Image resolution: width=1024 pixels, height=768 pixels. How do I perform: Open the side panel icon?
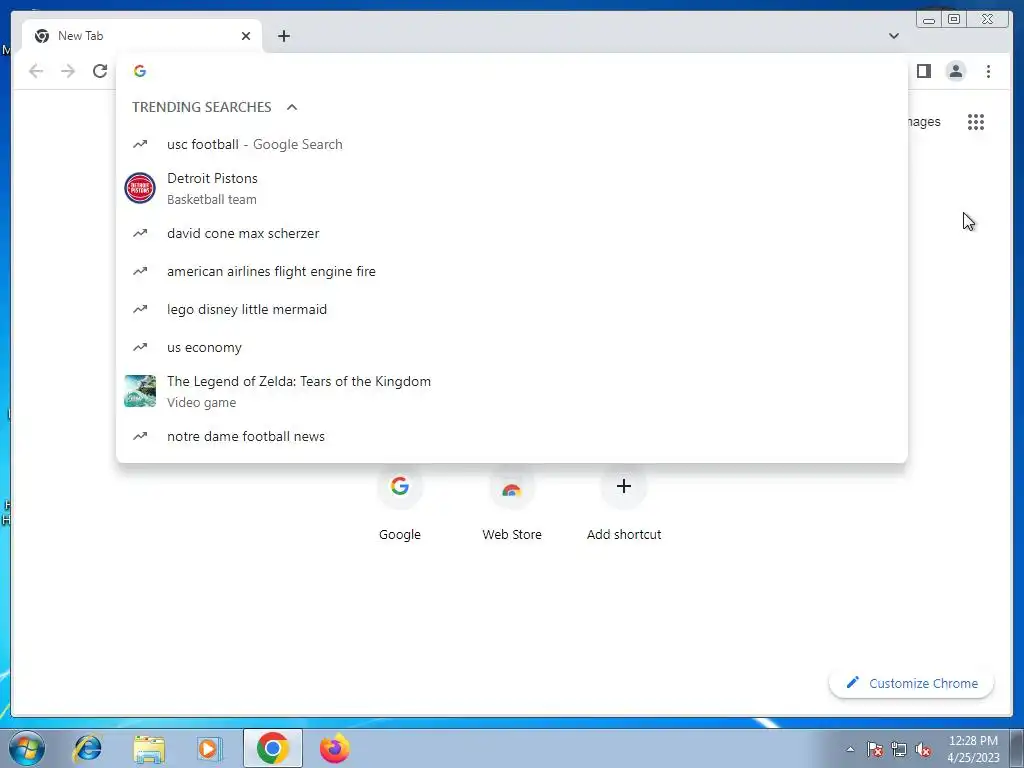click(923, 71)
